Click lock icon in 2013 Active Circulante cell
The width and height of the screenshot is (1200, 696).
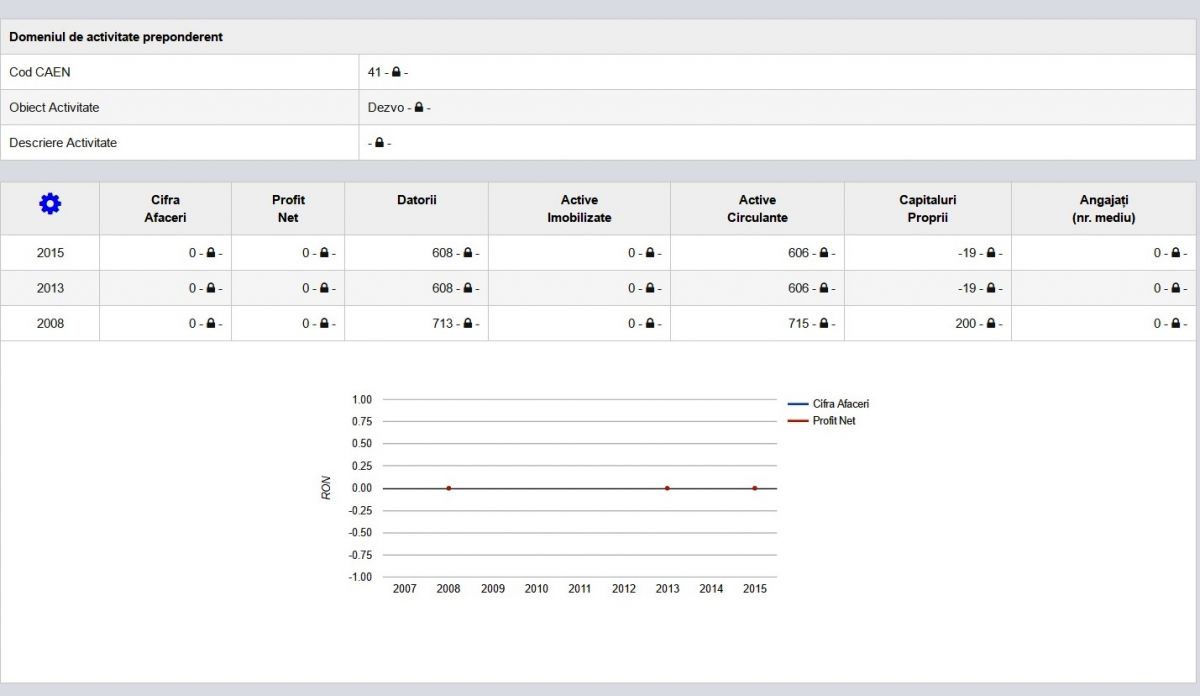[x=823, y=288]
